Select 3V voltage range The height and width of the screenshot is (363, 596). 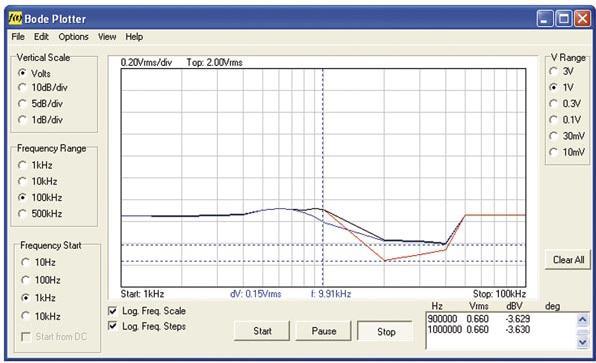(x=554, y=71)
